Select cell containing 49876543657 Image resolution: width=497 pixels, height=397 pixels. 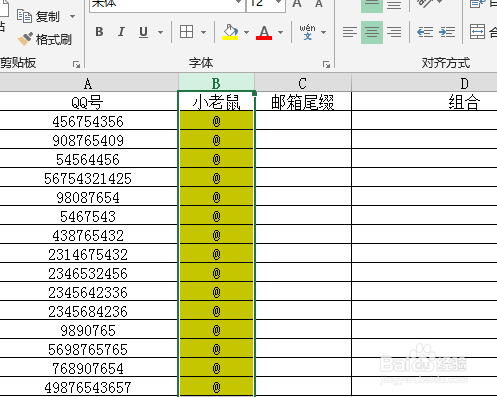[x=88, y=387]
